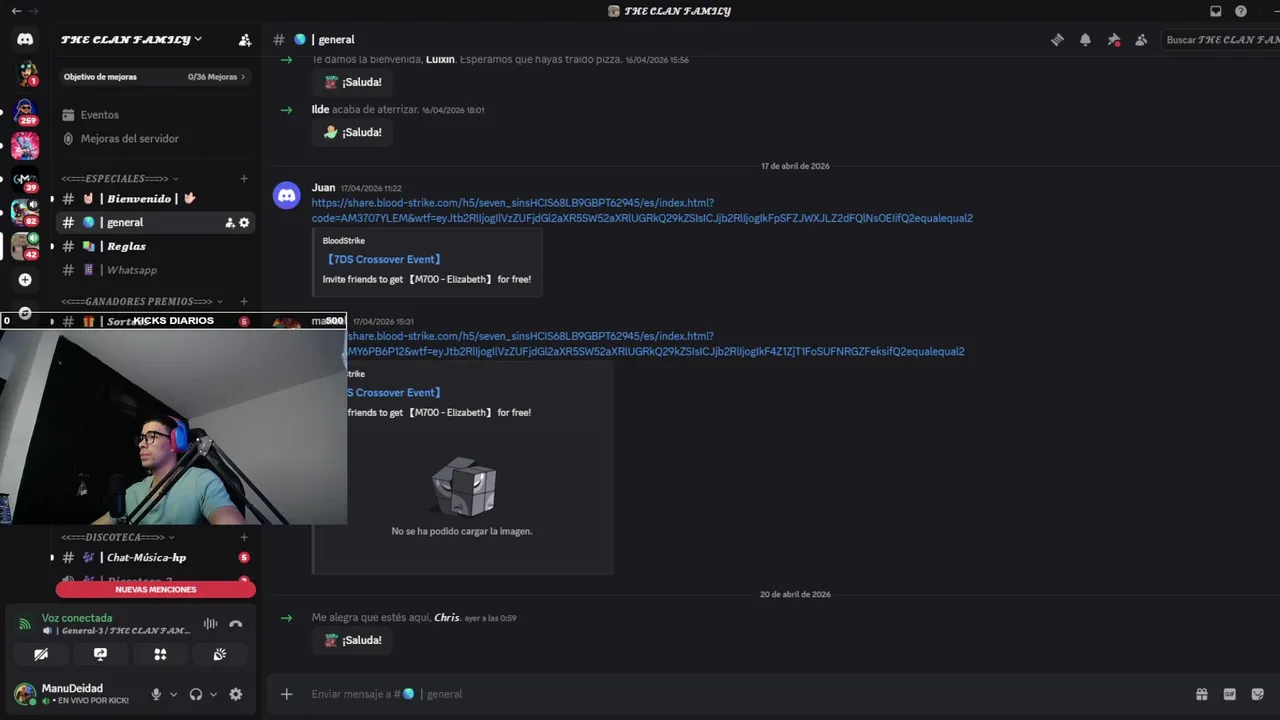Toggle camera in voice panel

tap(41, 654)
